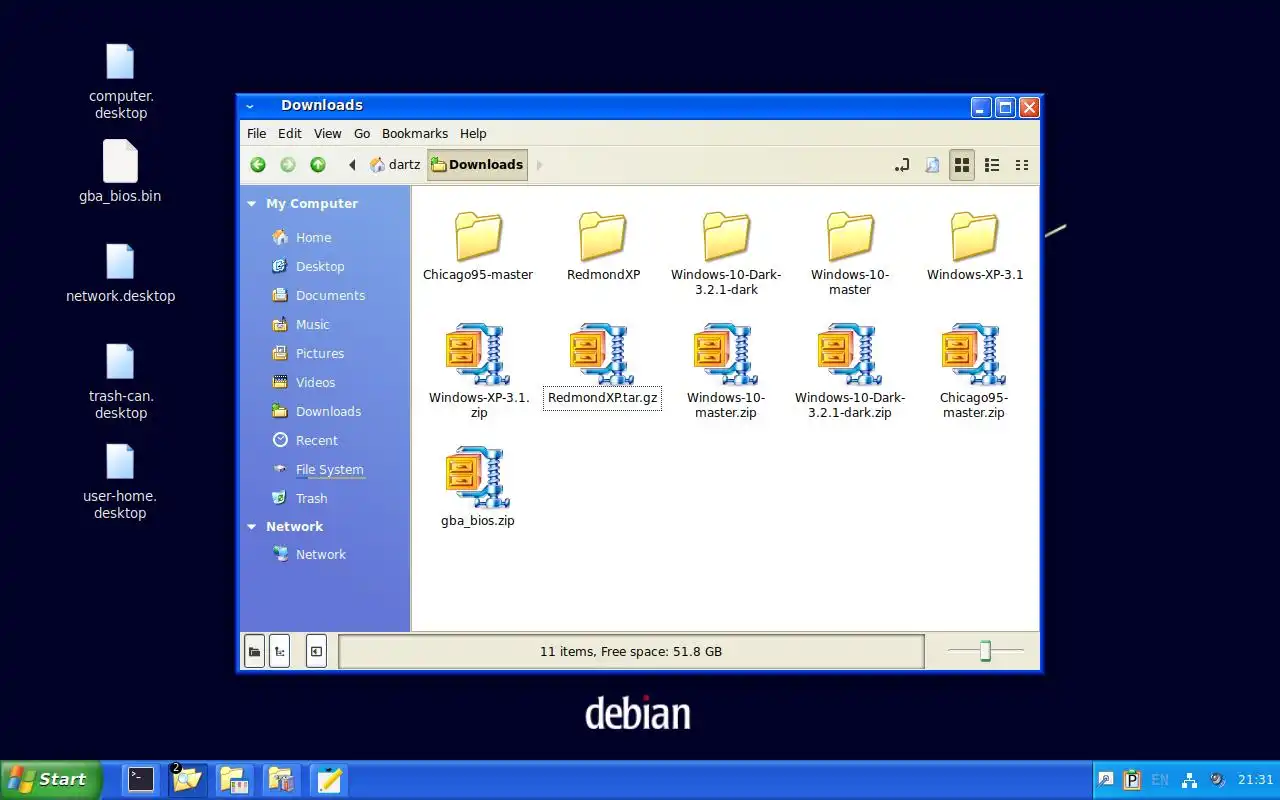Switch to icon view

point(962,165)
